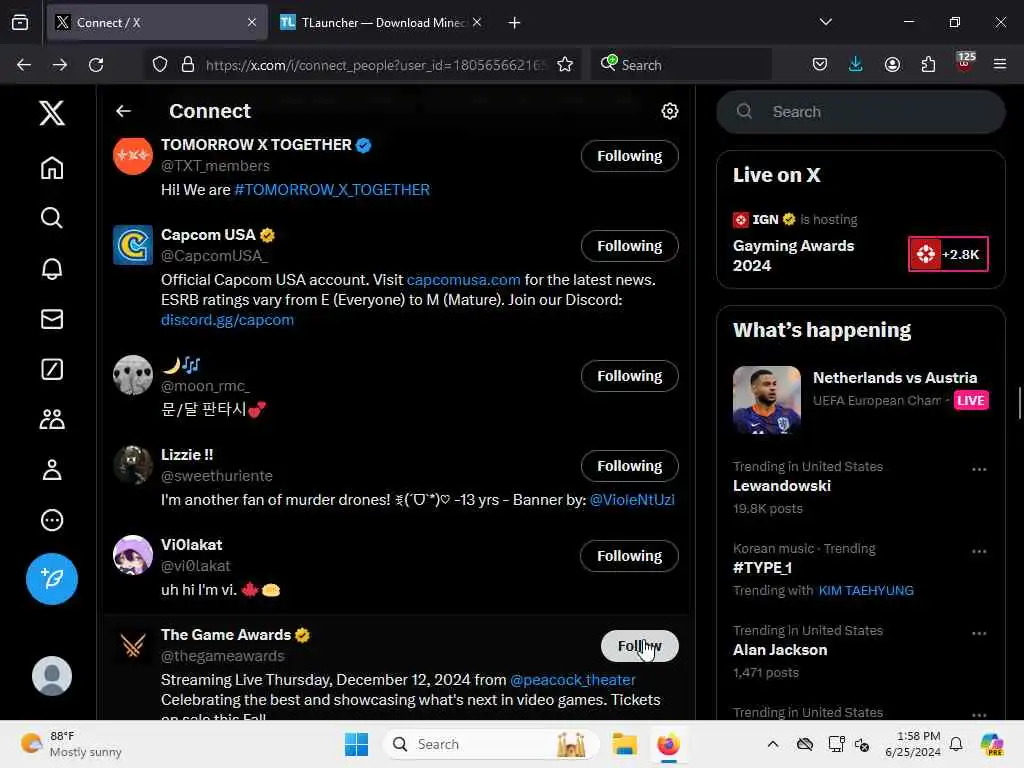Open Communities people icon in sidebar
The width and height of the screenshot is (1024, 768).
coord(52,419)
